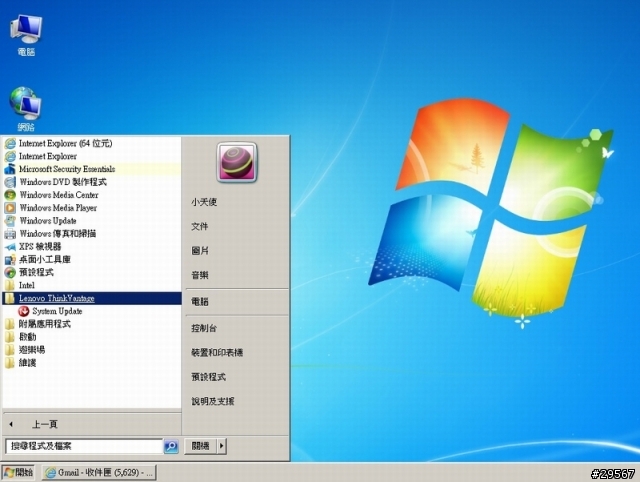Select the XPS 檢視器 text entry
Image resolution: width=640 pixels, height=482 pixels.
pos(40,247)
